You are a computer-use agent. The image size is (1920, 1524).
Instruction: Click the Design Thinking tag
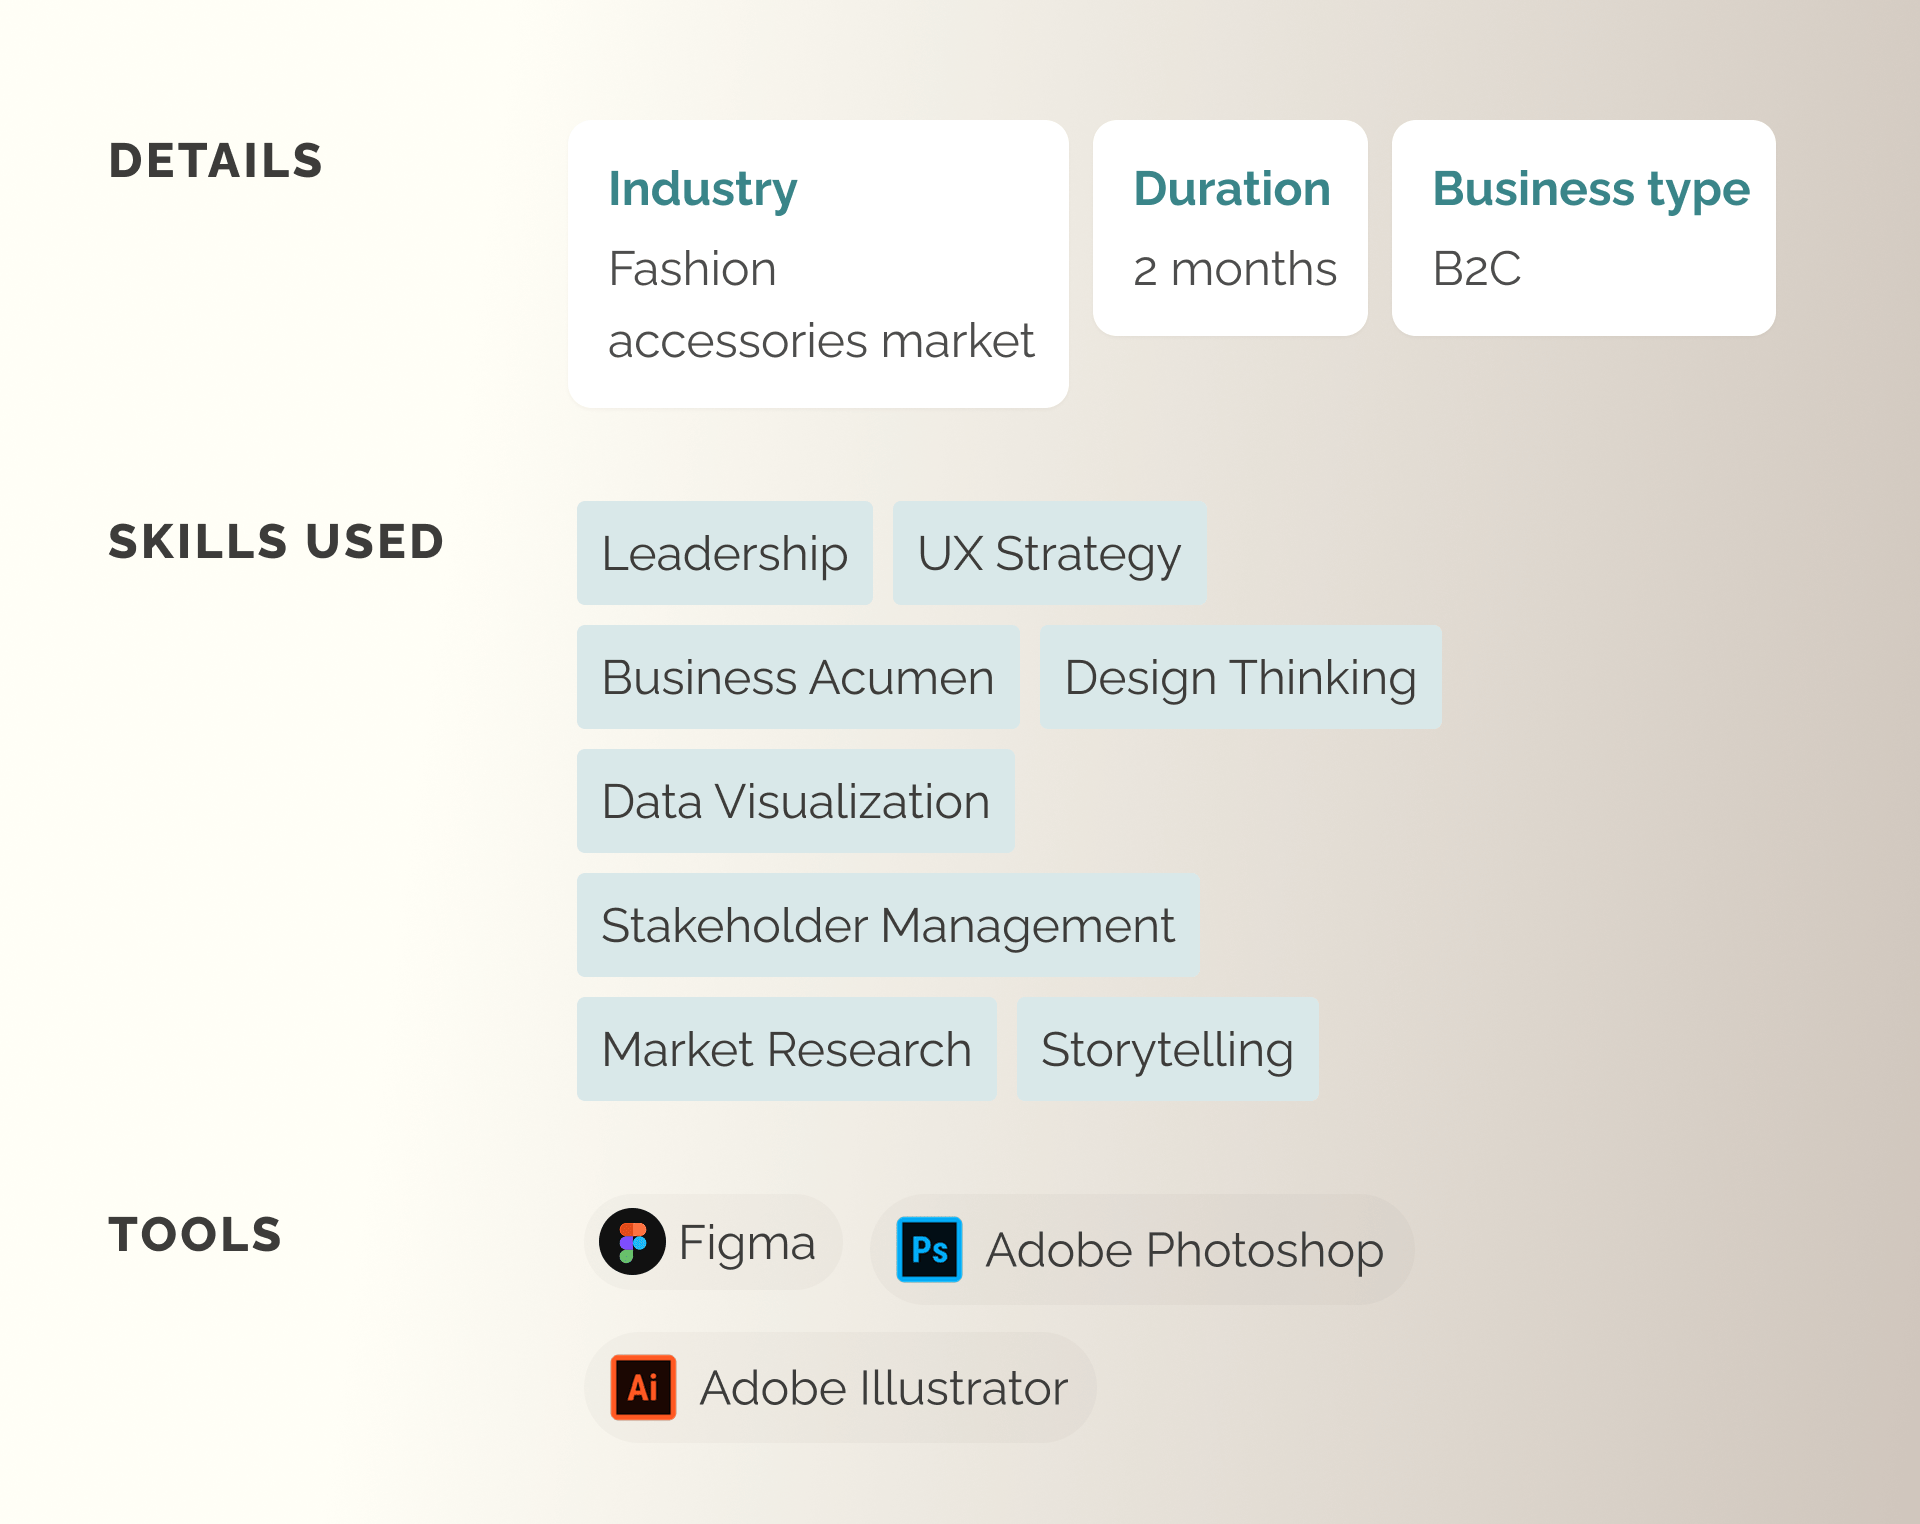pyautogui.click(x=1240, y=677)
